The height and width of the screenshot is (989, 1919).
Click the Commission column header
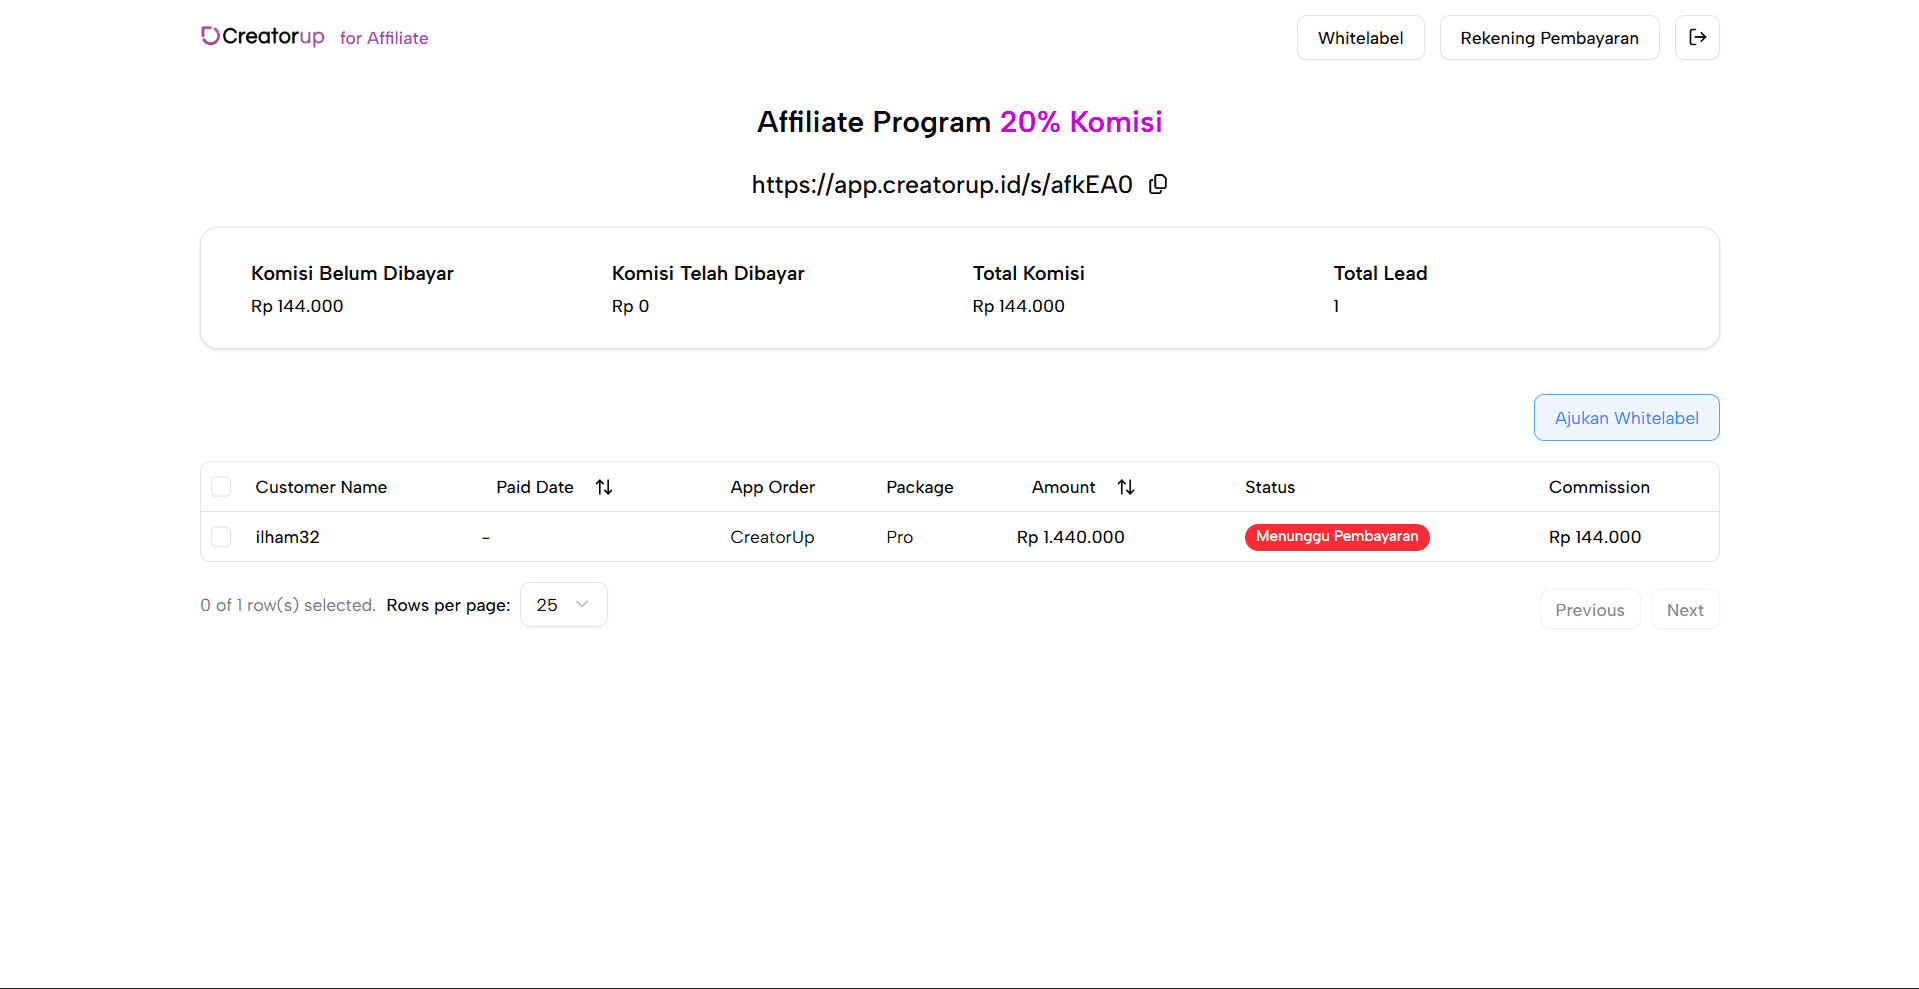pos(1599,487)
